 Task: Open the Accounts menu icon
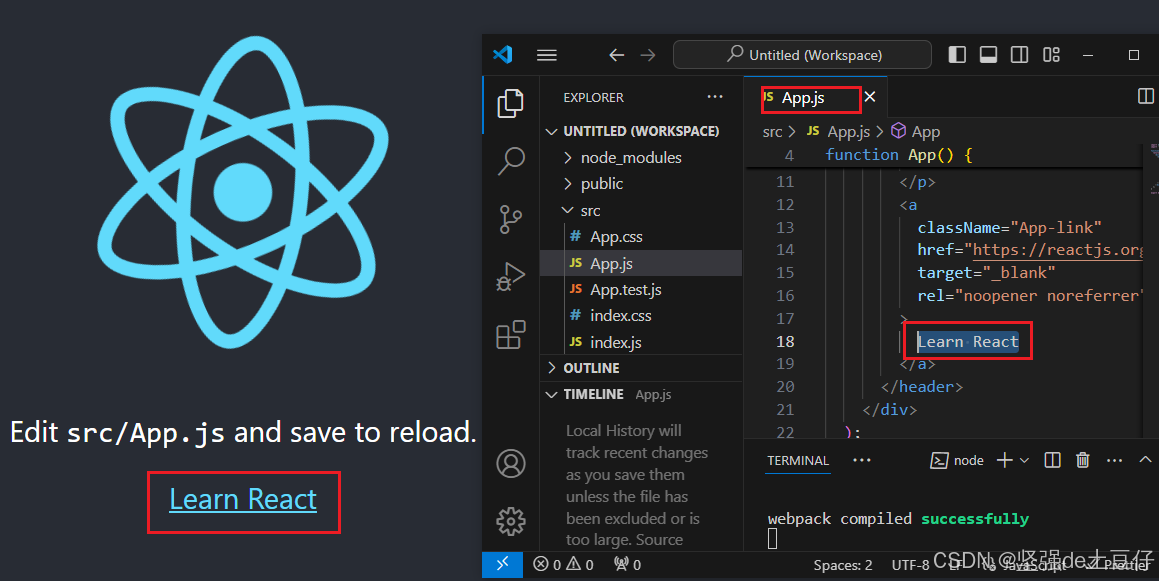(x=511, y=463)
